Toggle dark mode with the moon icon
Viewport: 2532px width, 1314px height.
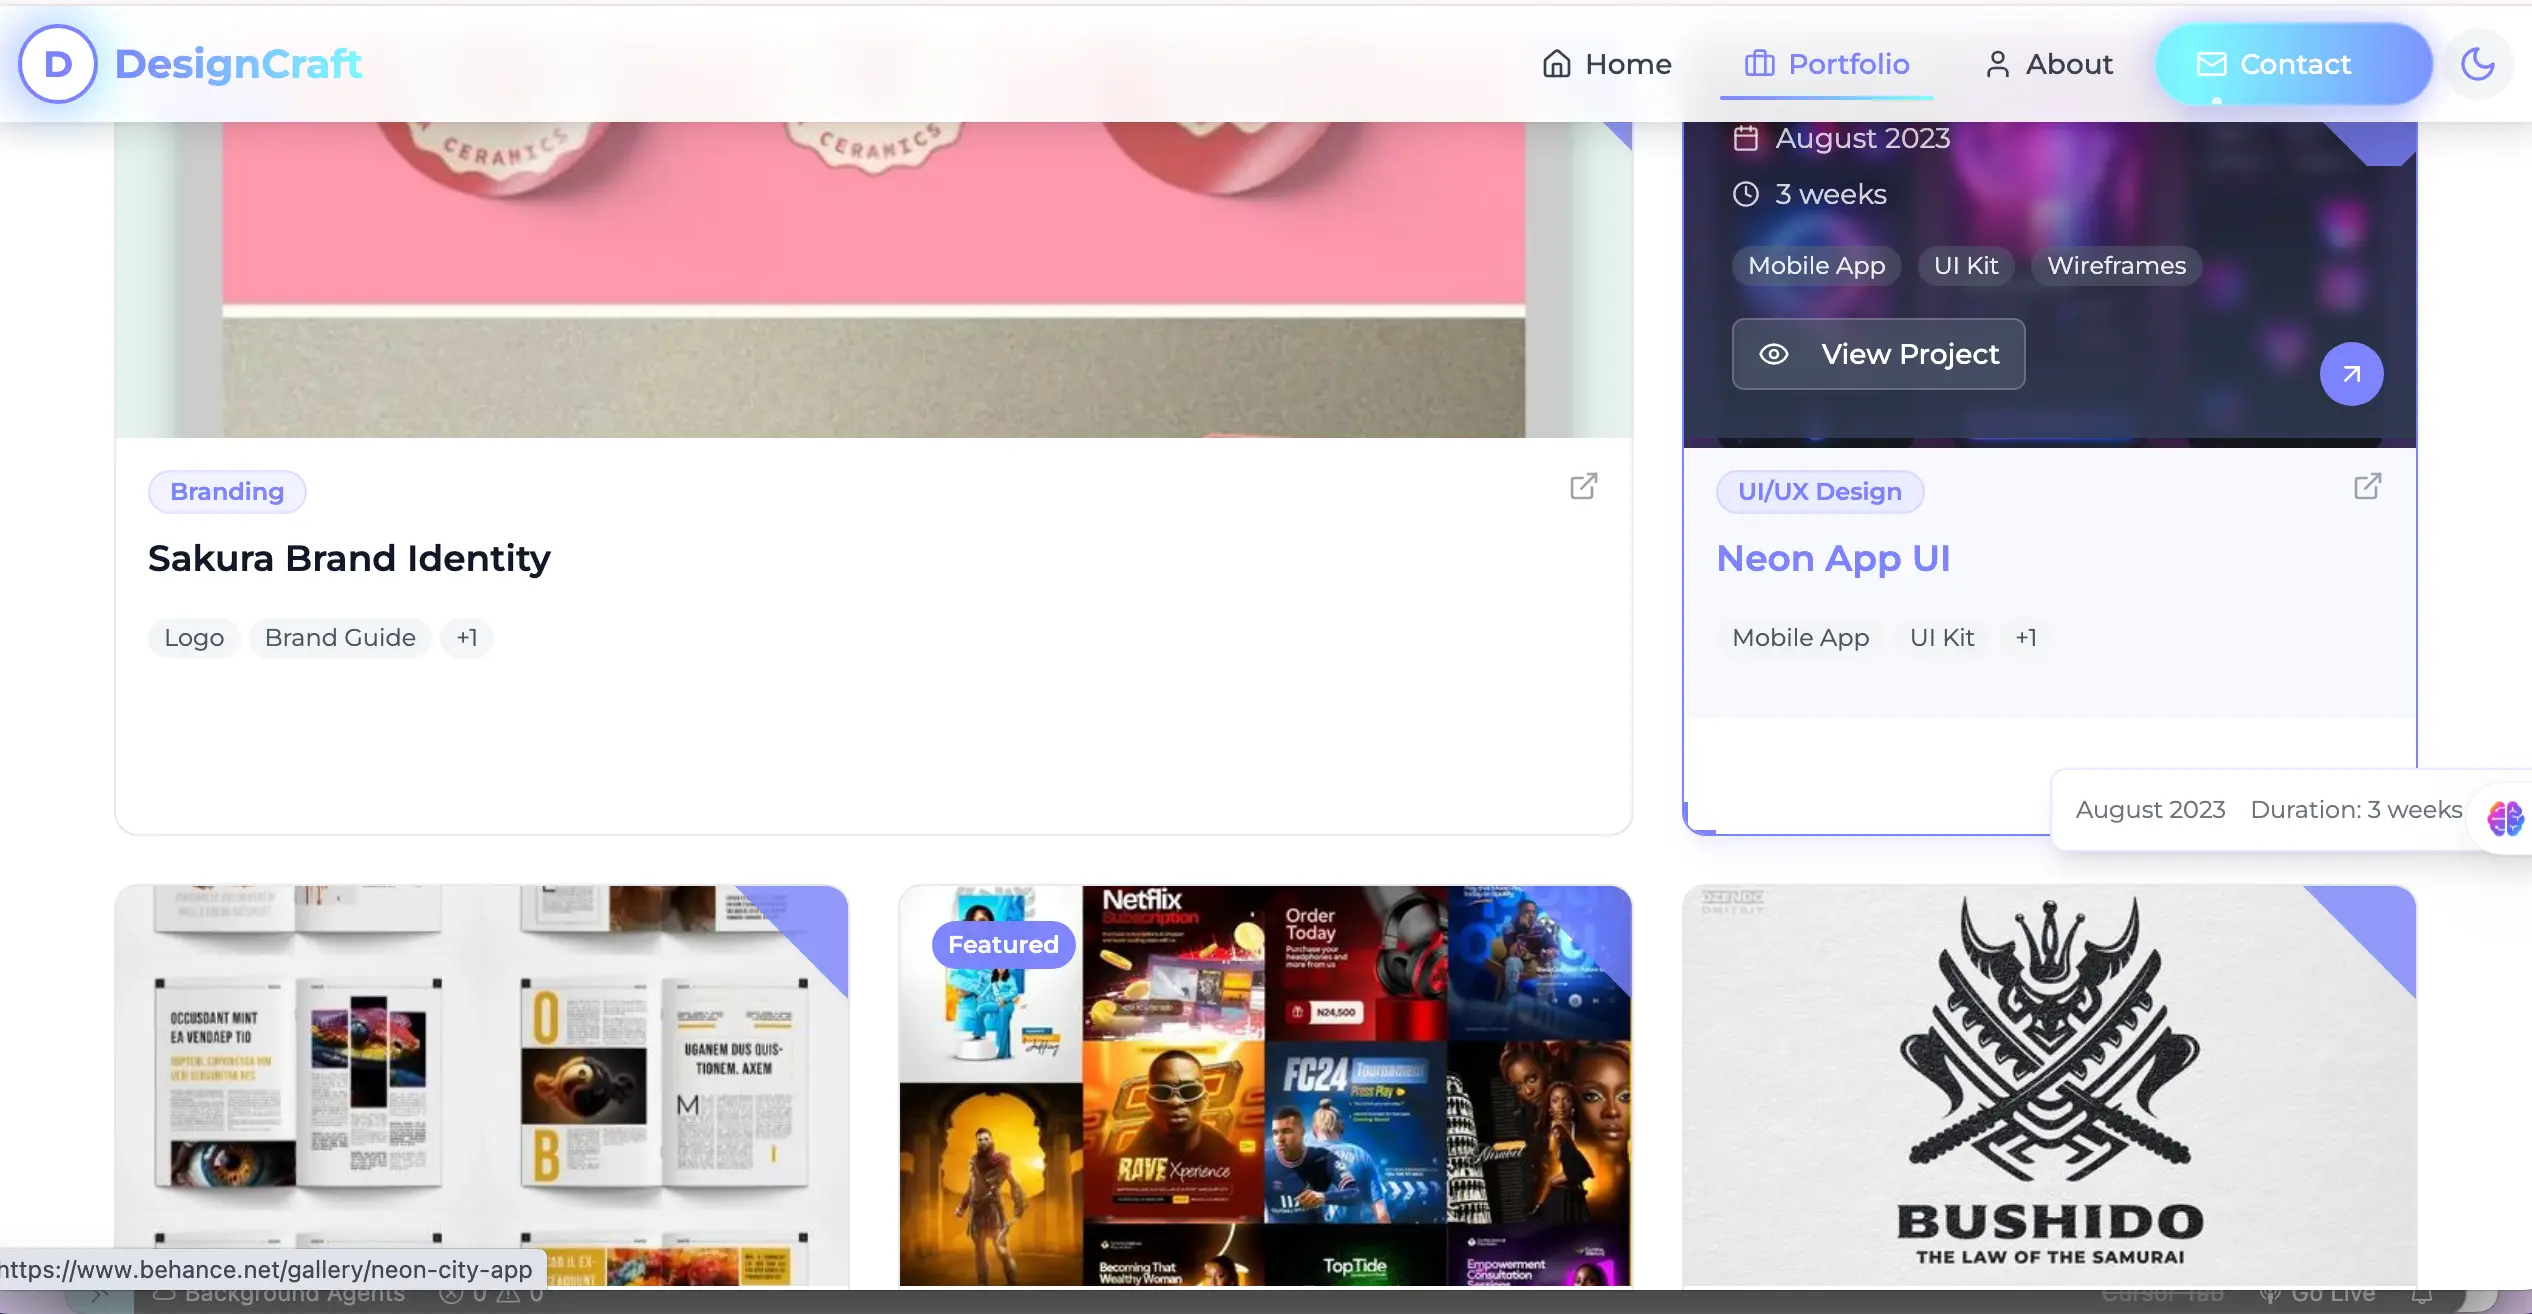pos(2477,63)
